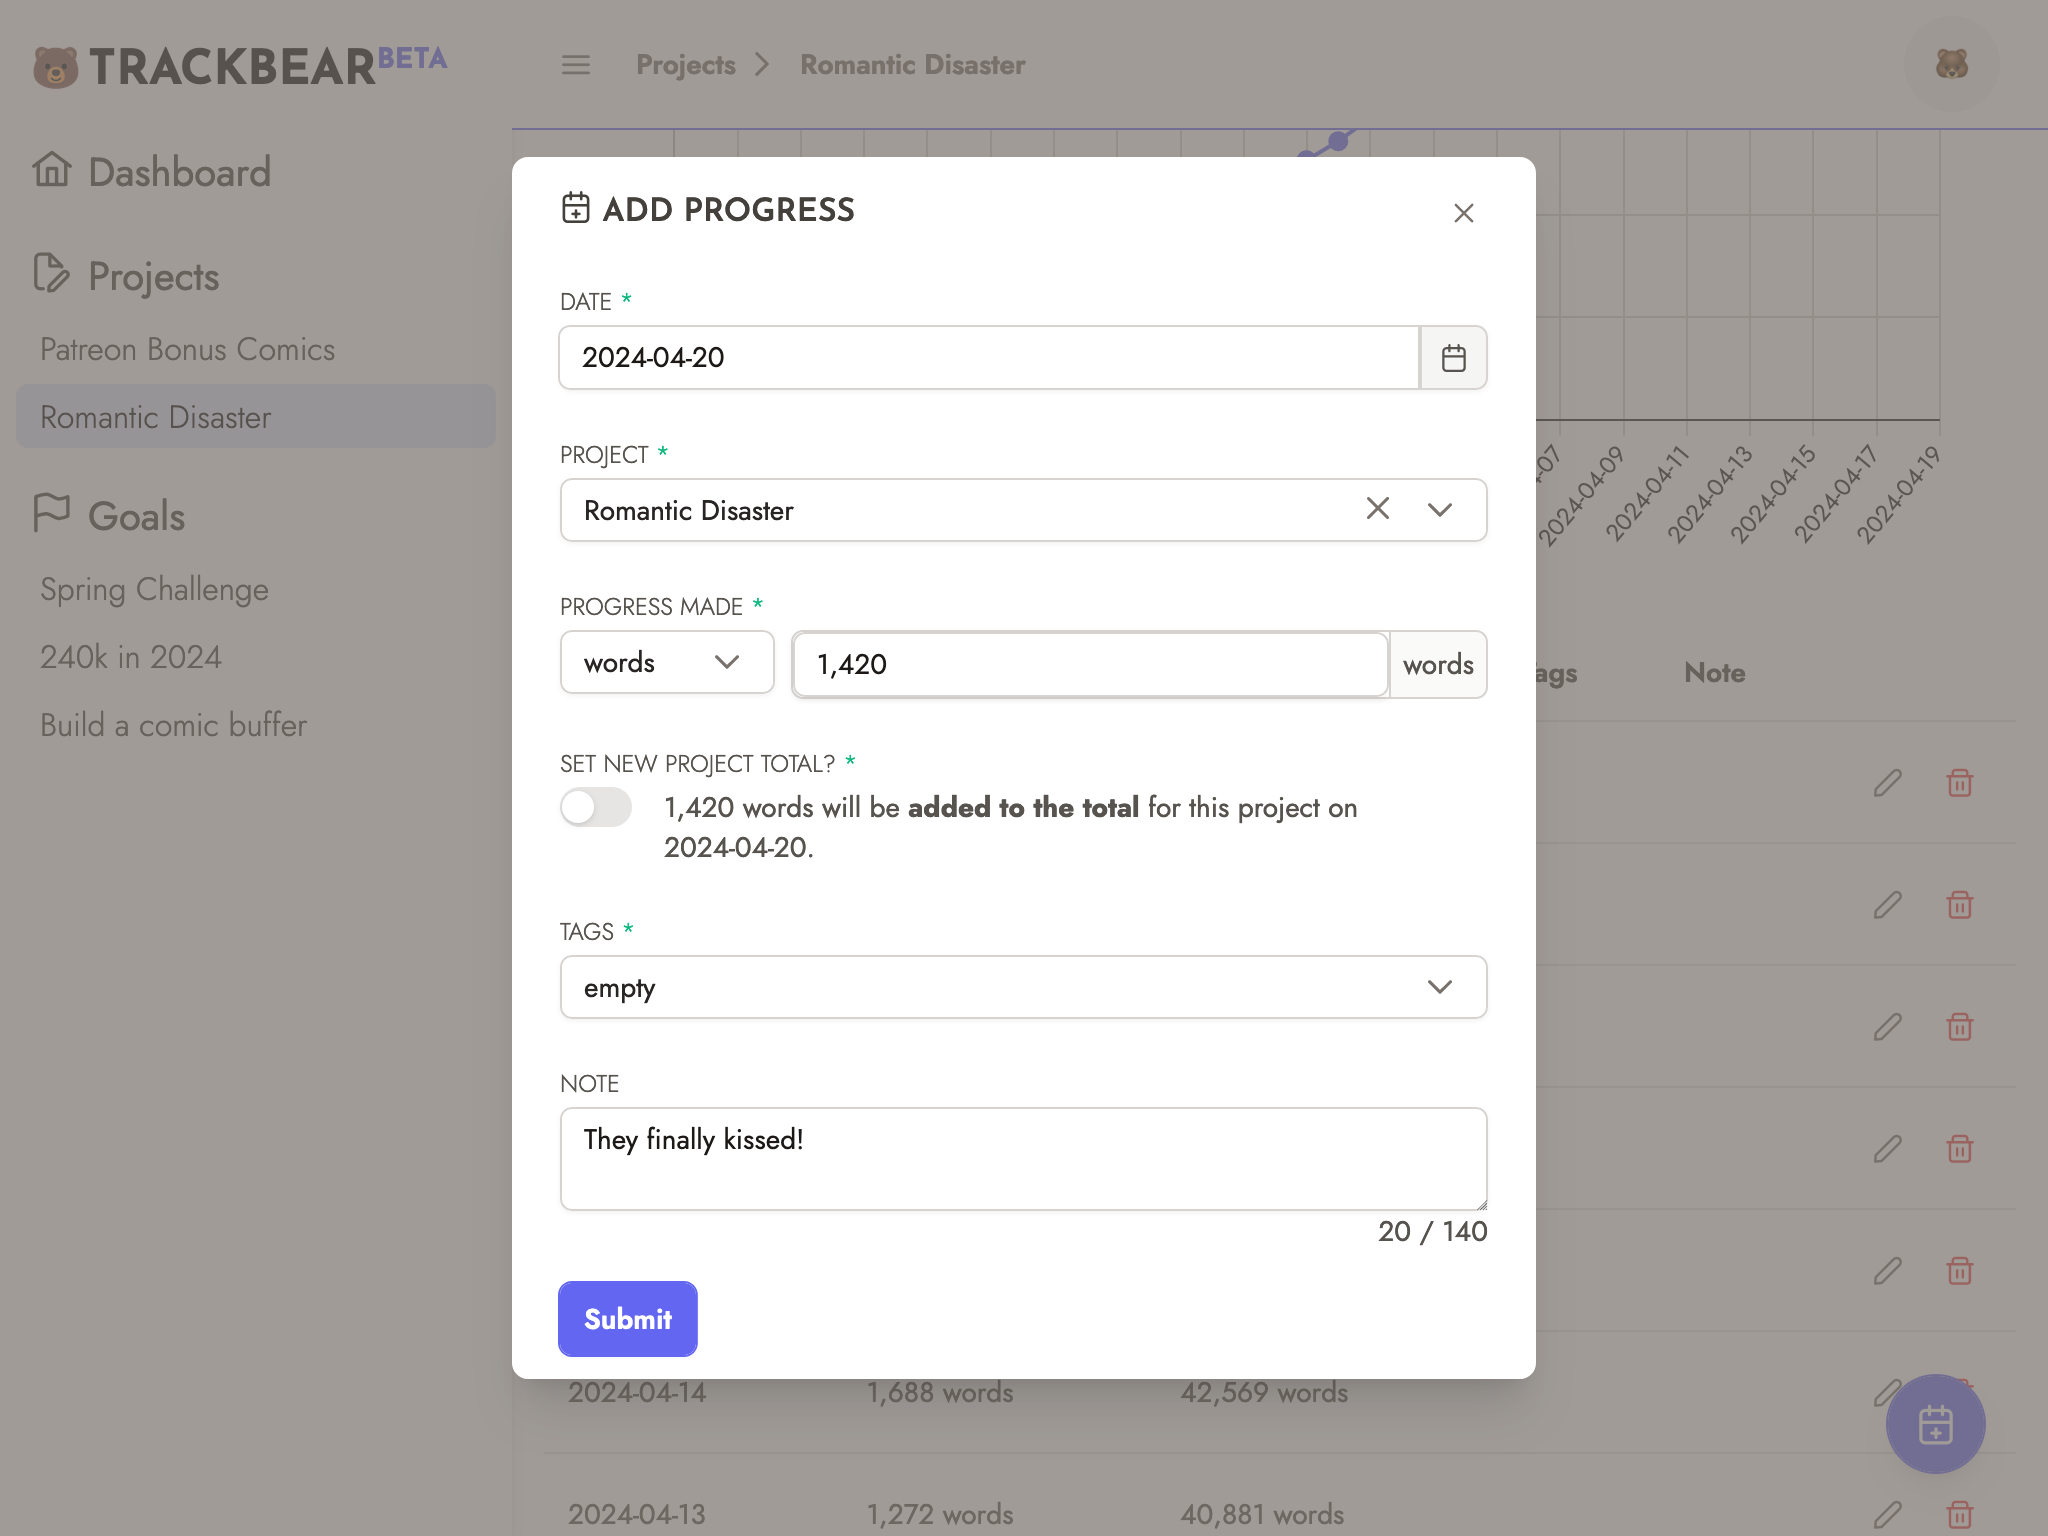
Task: Click into the Note text area
Action: pos(1023,1159)
